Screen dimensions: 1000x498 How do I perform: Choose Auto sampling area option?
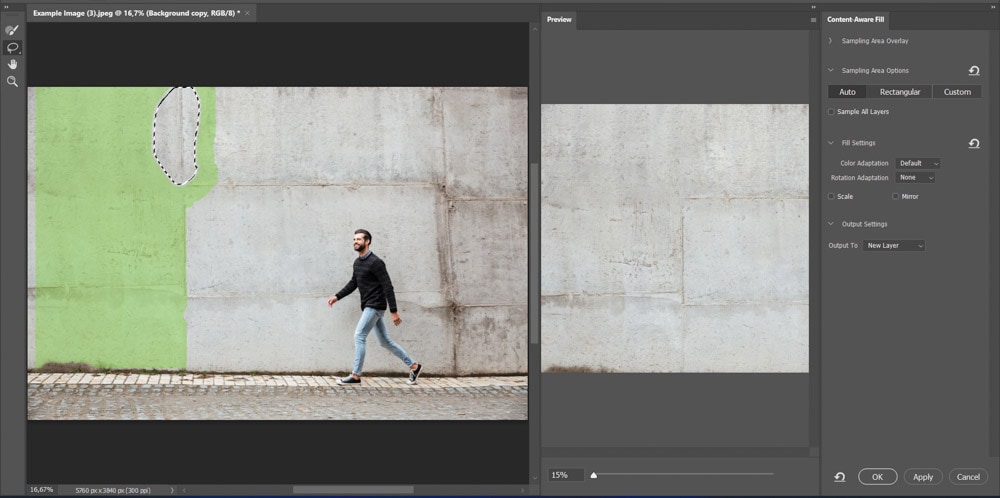847,92
